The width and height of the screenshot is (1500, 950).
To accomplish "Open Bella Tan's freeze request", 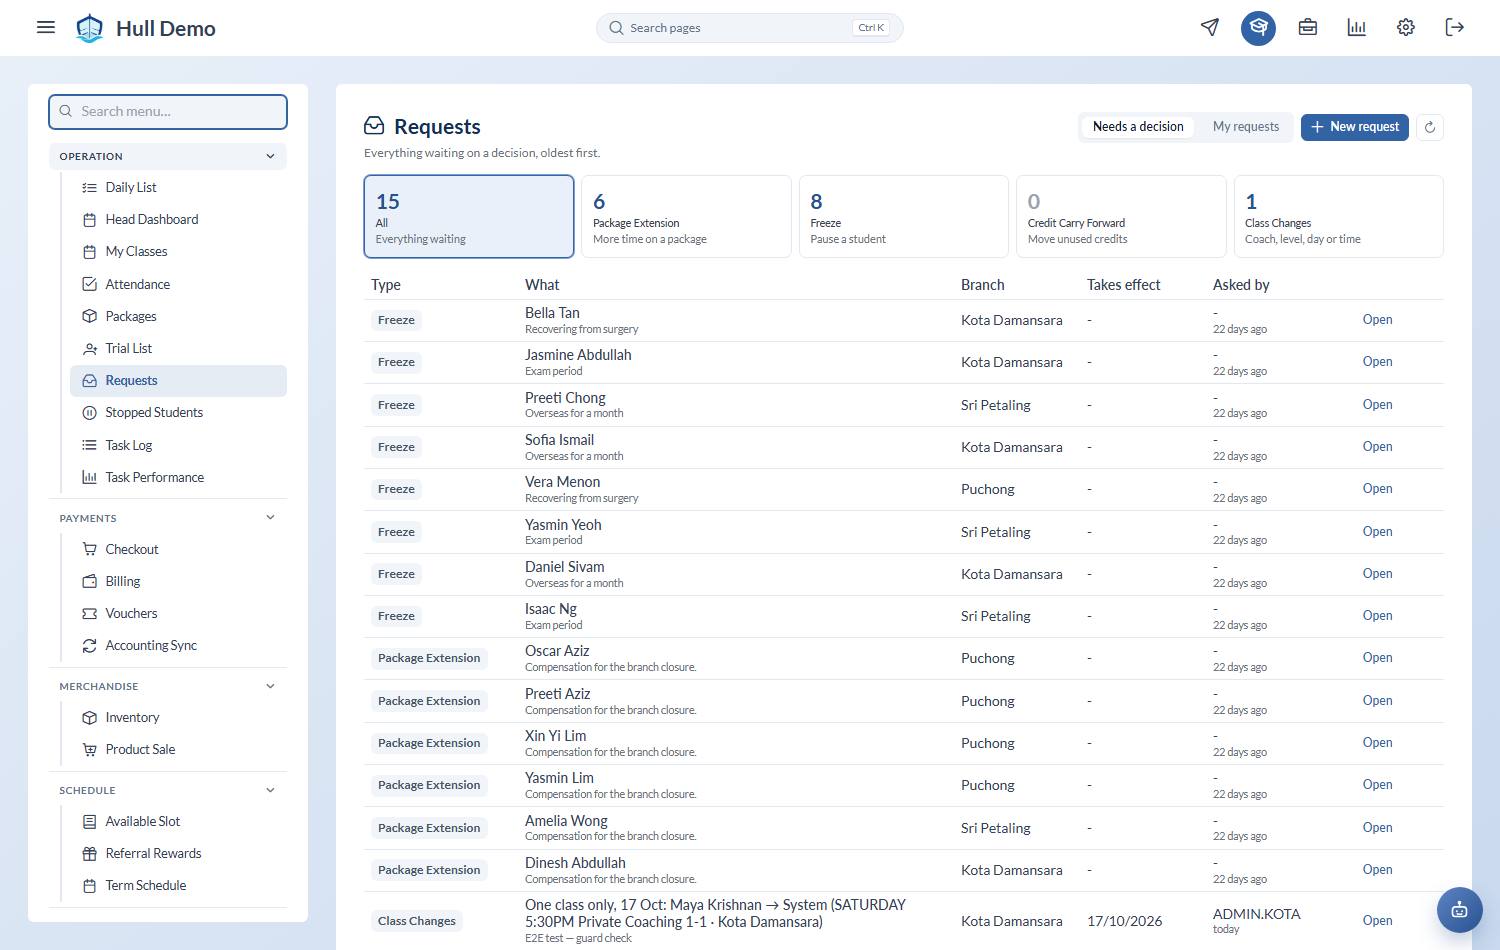I will (1377, 320).
